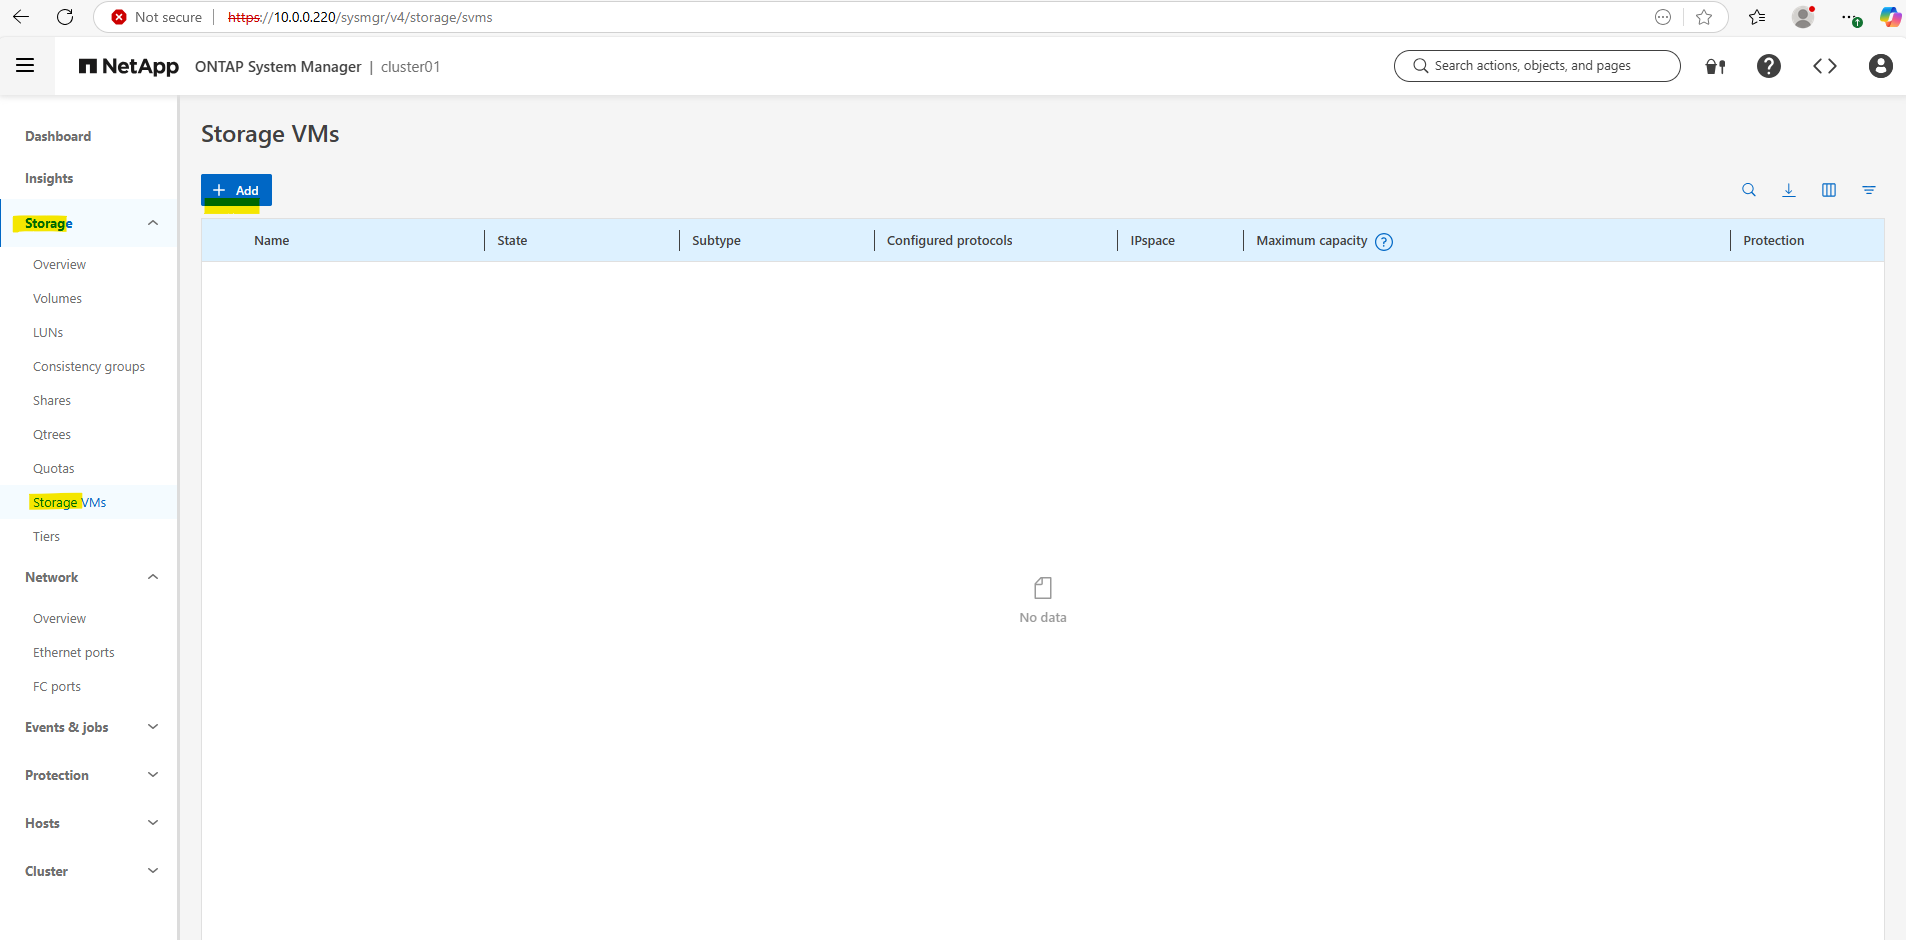Expand the Events & jobs section
The height and width of the screenshot is (940, 1906).
[153, 727]
